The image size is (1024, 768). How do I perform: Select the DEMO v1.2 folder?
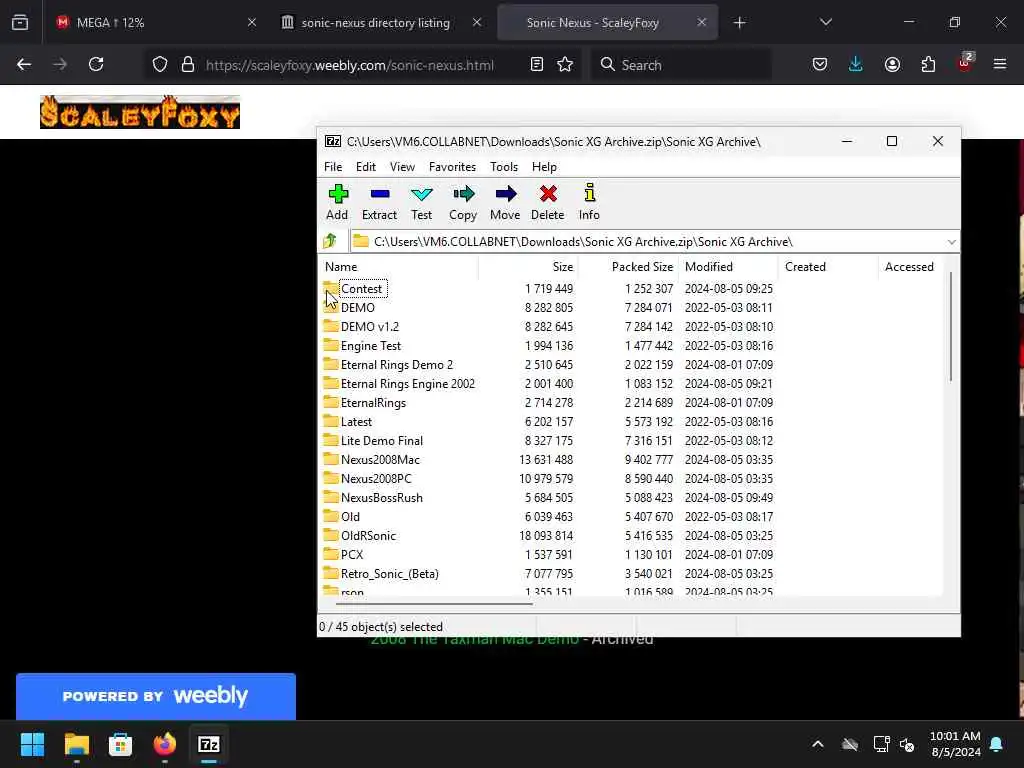point(361,327)
